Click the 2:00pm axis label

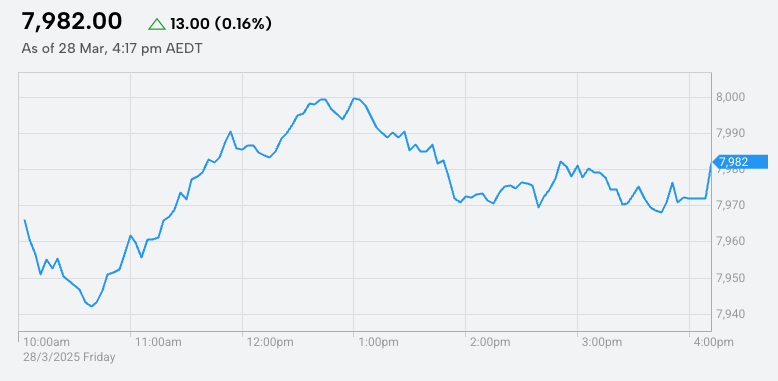pyautogui.click(x=491, y=342)
